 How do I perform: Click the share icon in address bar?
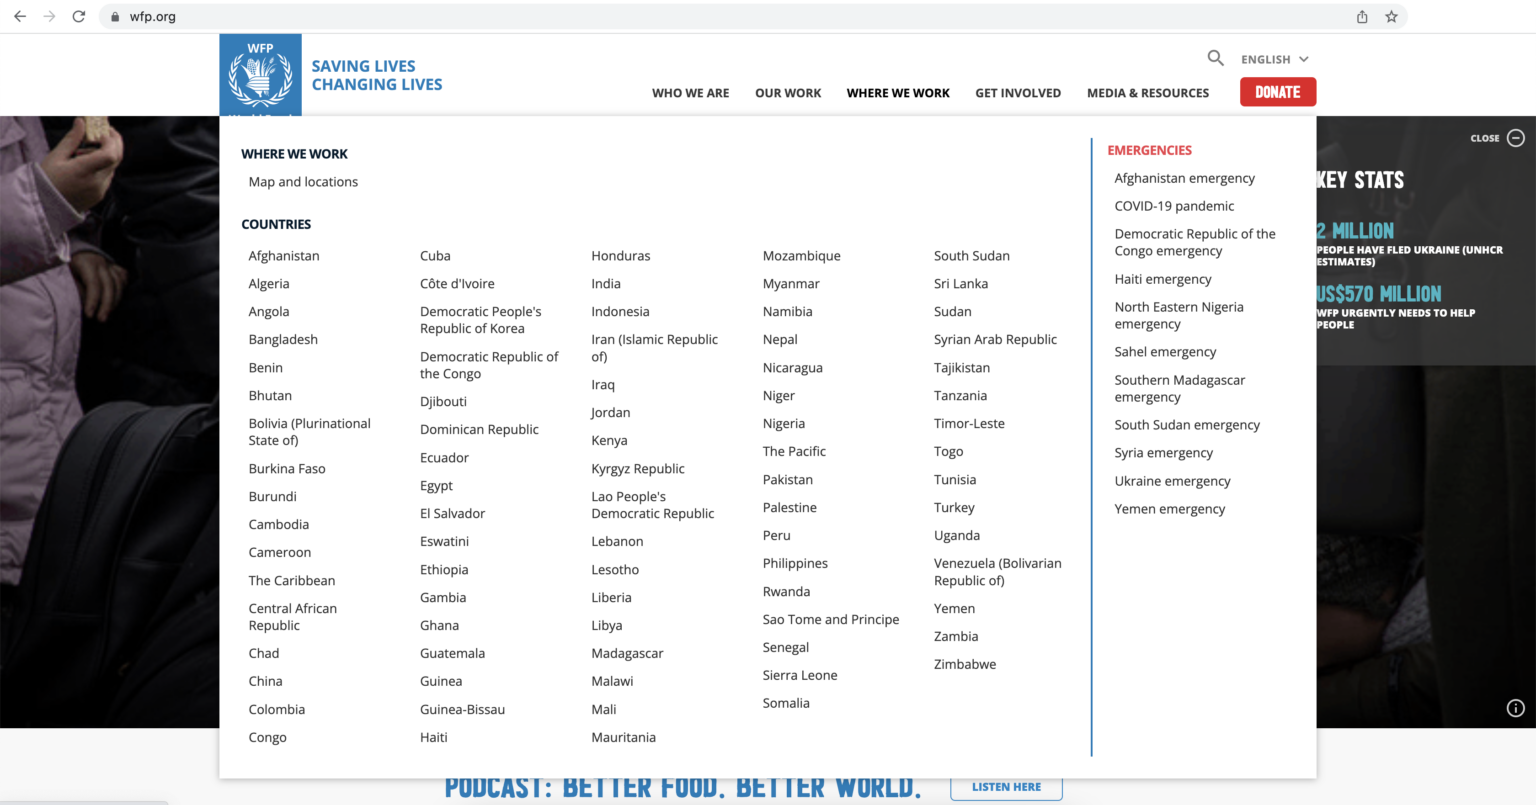[1362, 17]
